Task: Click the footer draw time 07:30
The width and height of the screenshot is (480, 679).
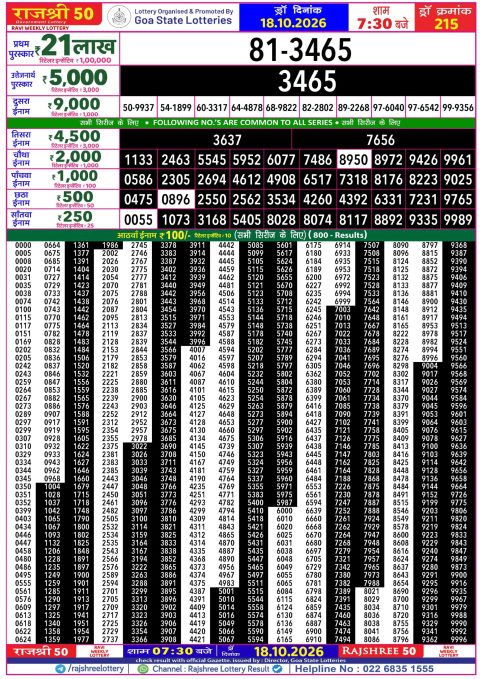Action: (172, 651)
